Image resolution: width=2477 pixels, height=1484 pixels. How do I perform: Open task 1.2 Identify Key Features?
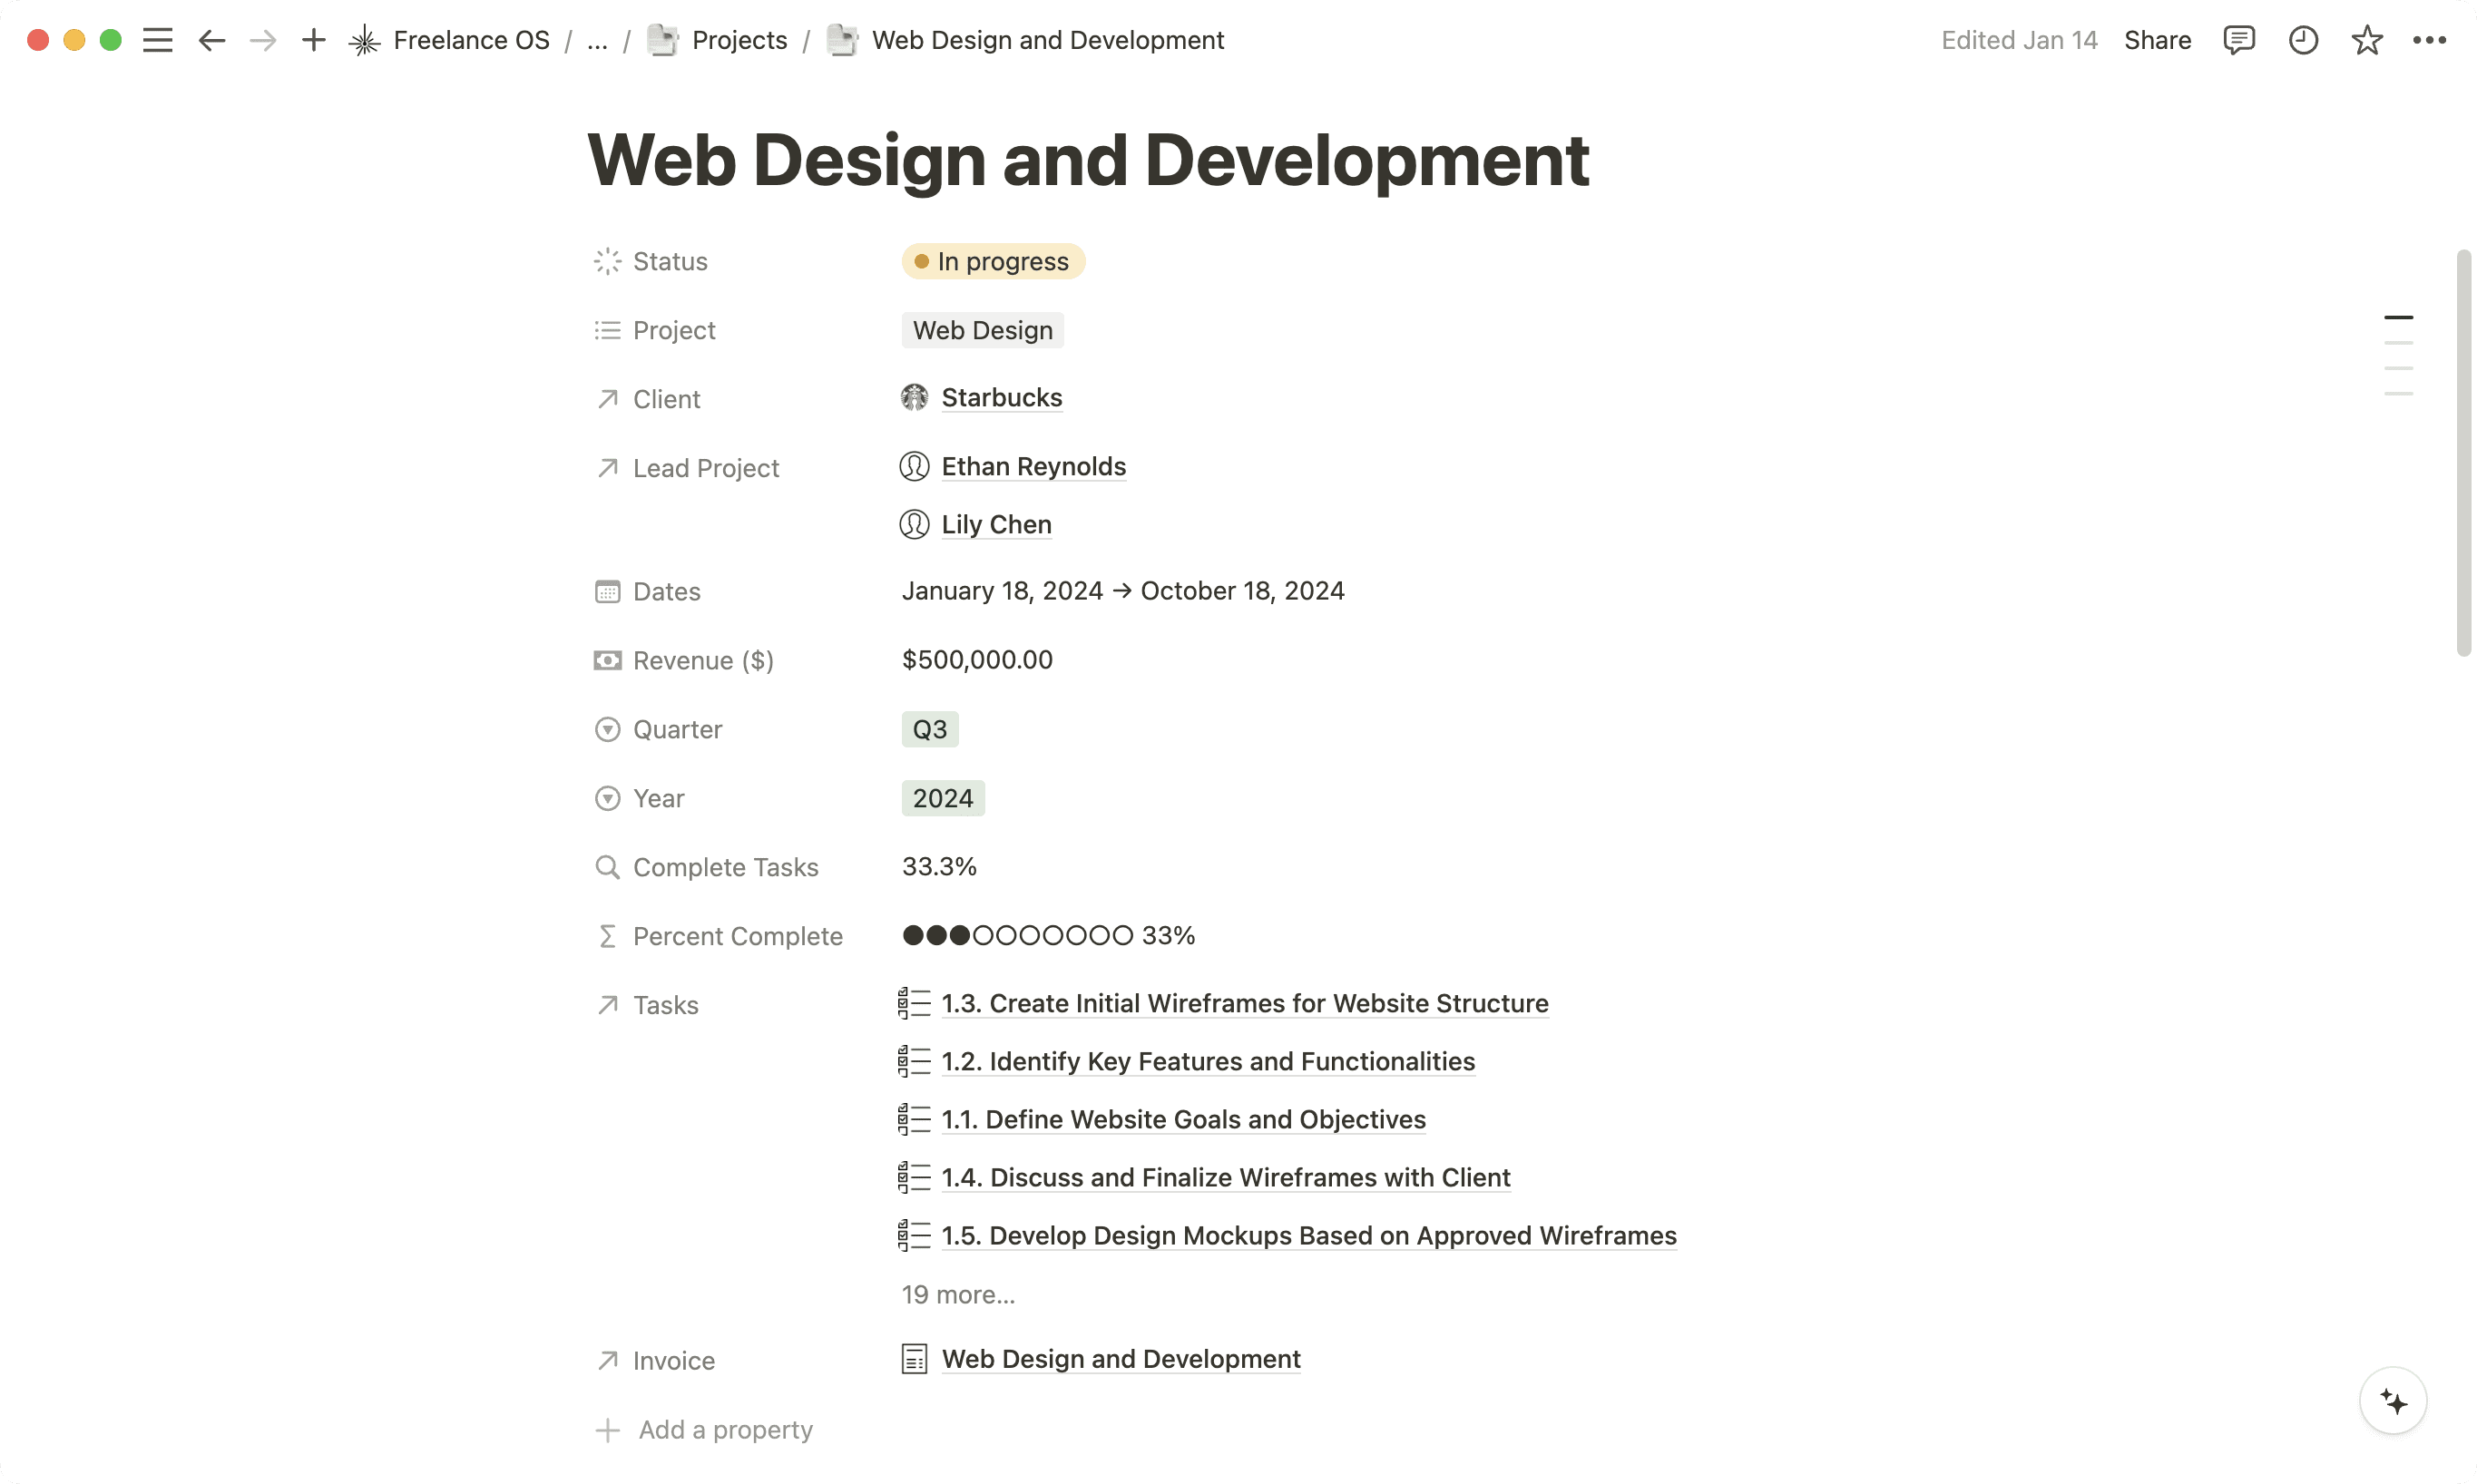(1207, 1061)
